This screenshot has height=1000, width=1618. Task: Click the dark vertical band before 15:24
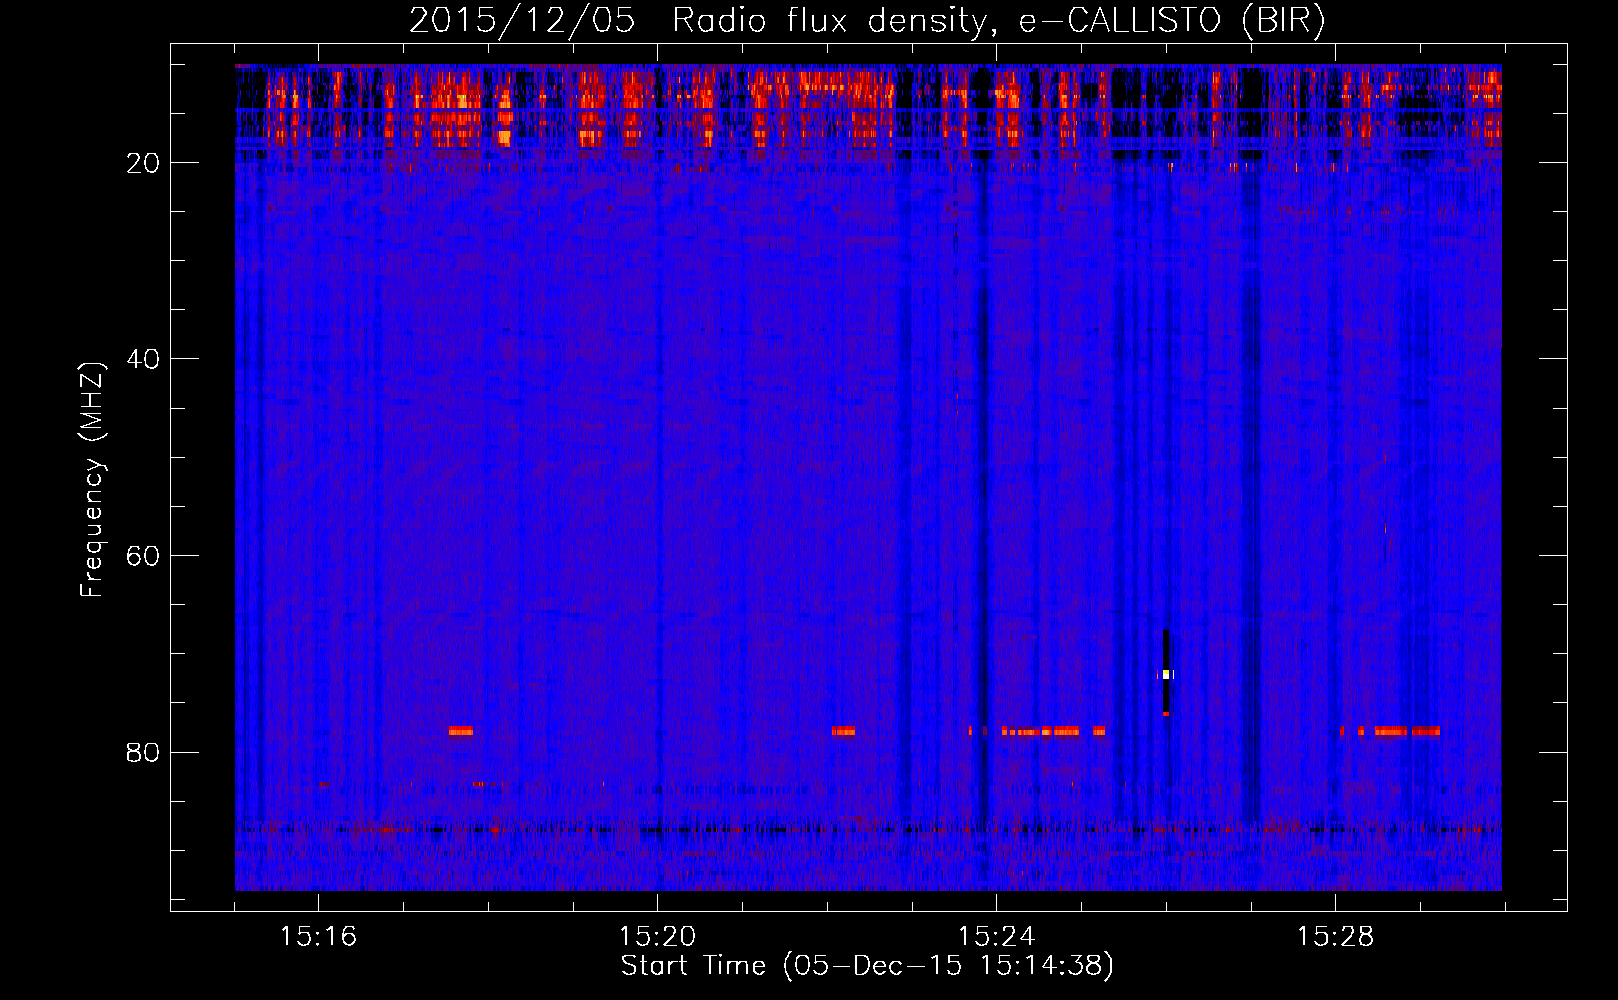[x=983, y=500]
